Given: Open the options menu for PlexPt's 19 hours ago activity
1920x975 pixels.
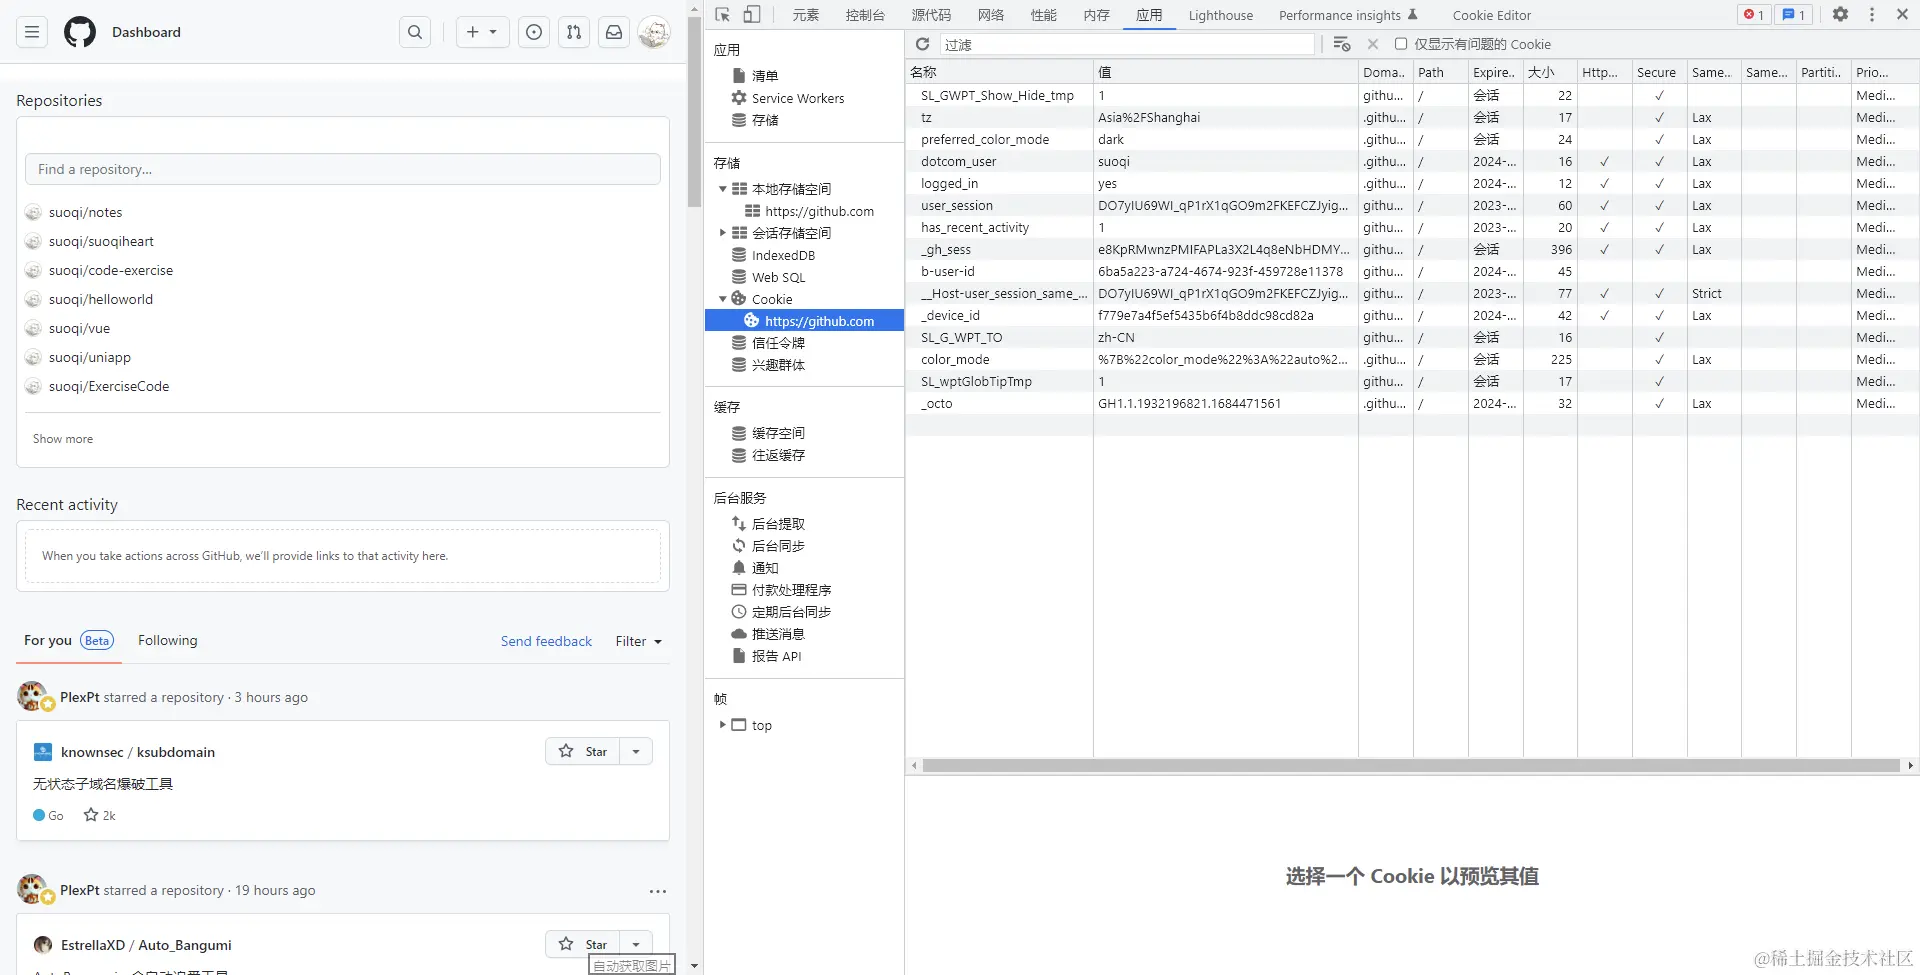Looking at the screenshot, I should tap(657, 891).
